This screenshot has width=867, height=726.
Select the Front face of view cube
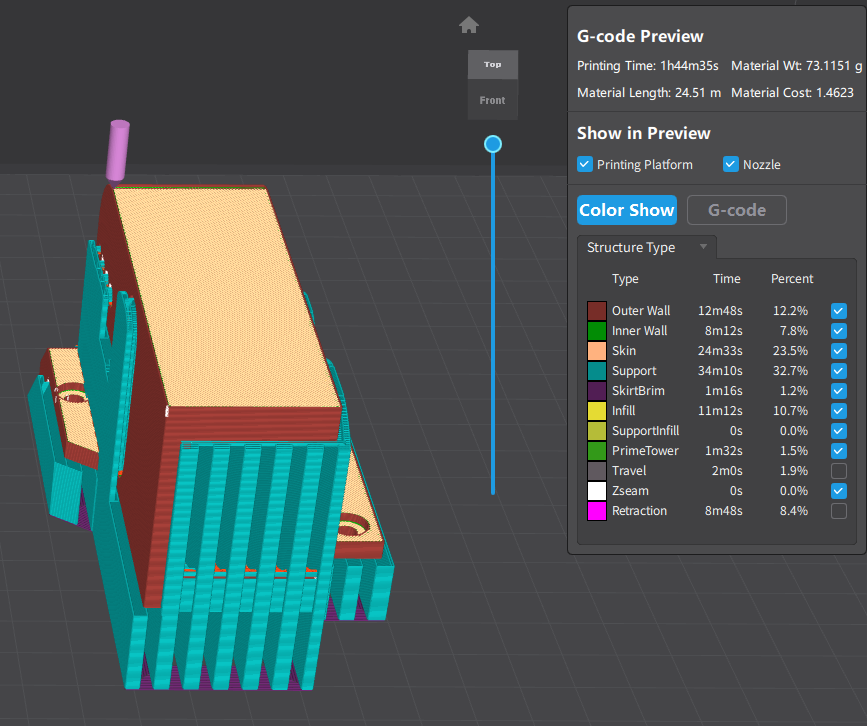coord(492,101)
